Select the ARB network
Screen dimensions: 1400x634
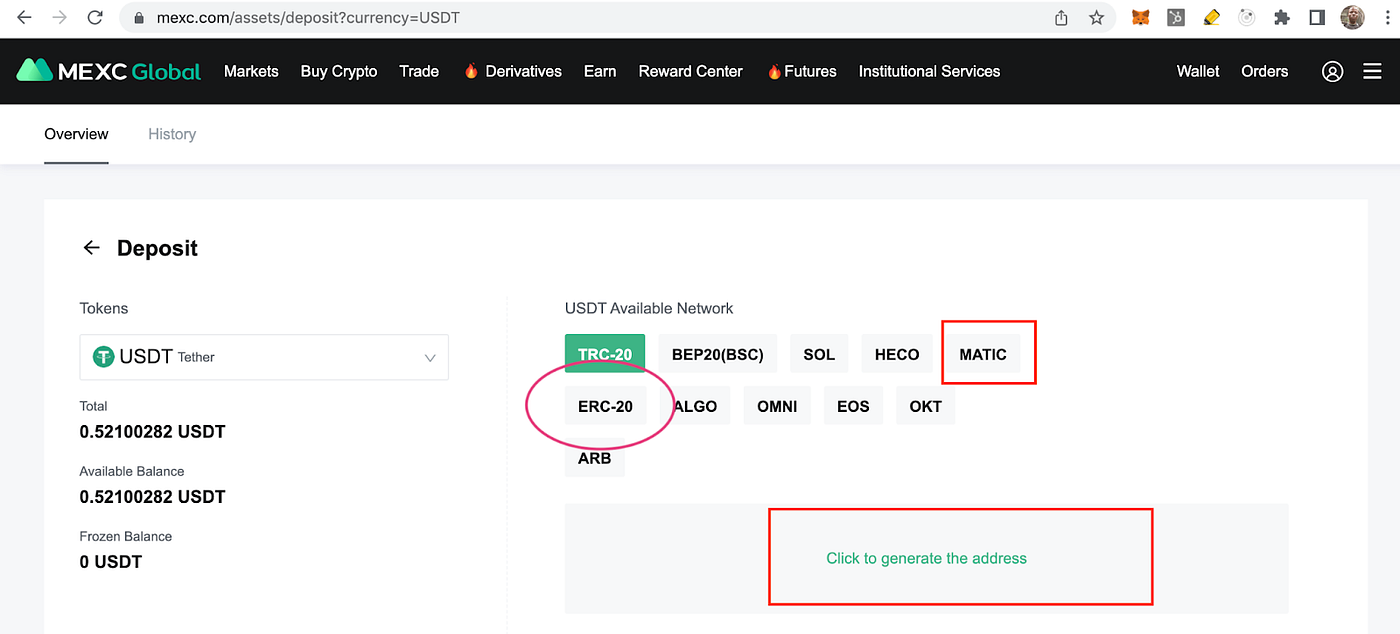pos(595,458)
